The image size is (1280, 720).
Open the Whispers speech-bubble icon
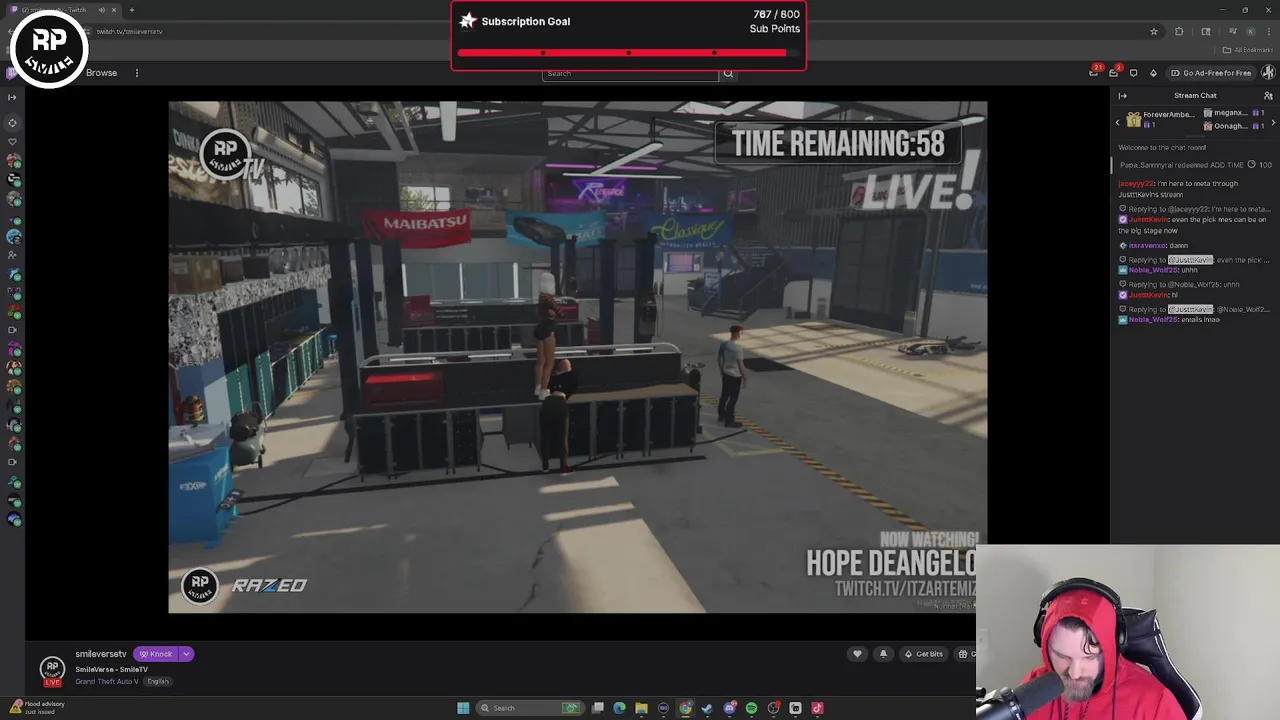(1133, 73)
